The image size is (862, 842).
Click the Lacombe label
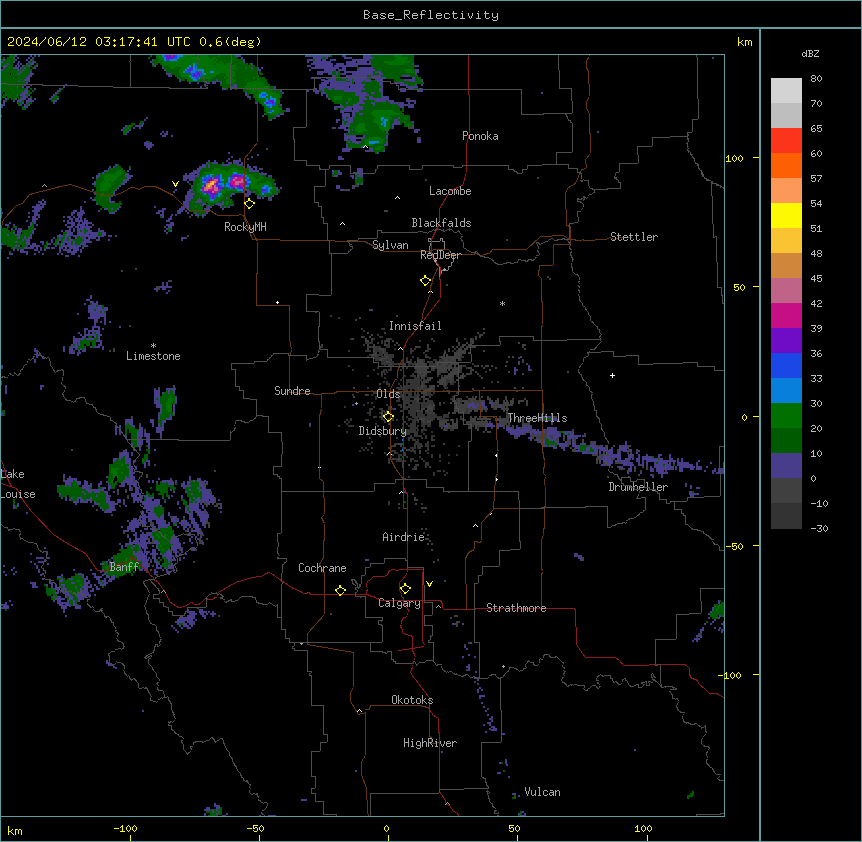(x=450, y=191)
